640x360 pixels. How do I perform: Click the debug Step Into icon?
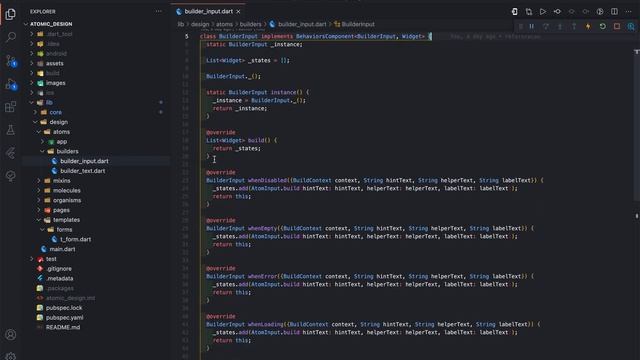point(560,27)
